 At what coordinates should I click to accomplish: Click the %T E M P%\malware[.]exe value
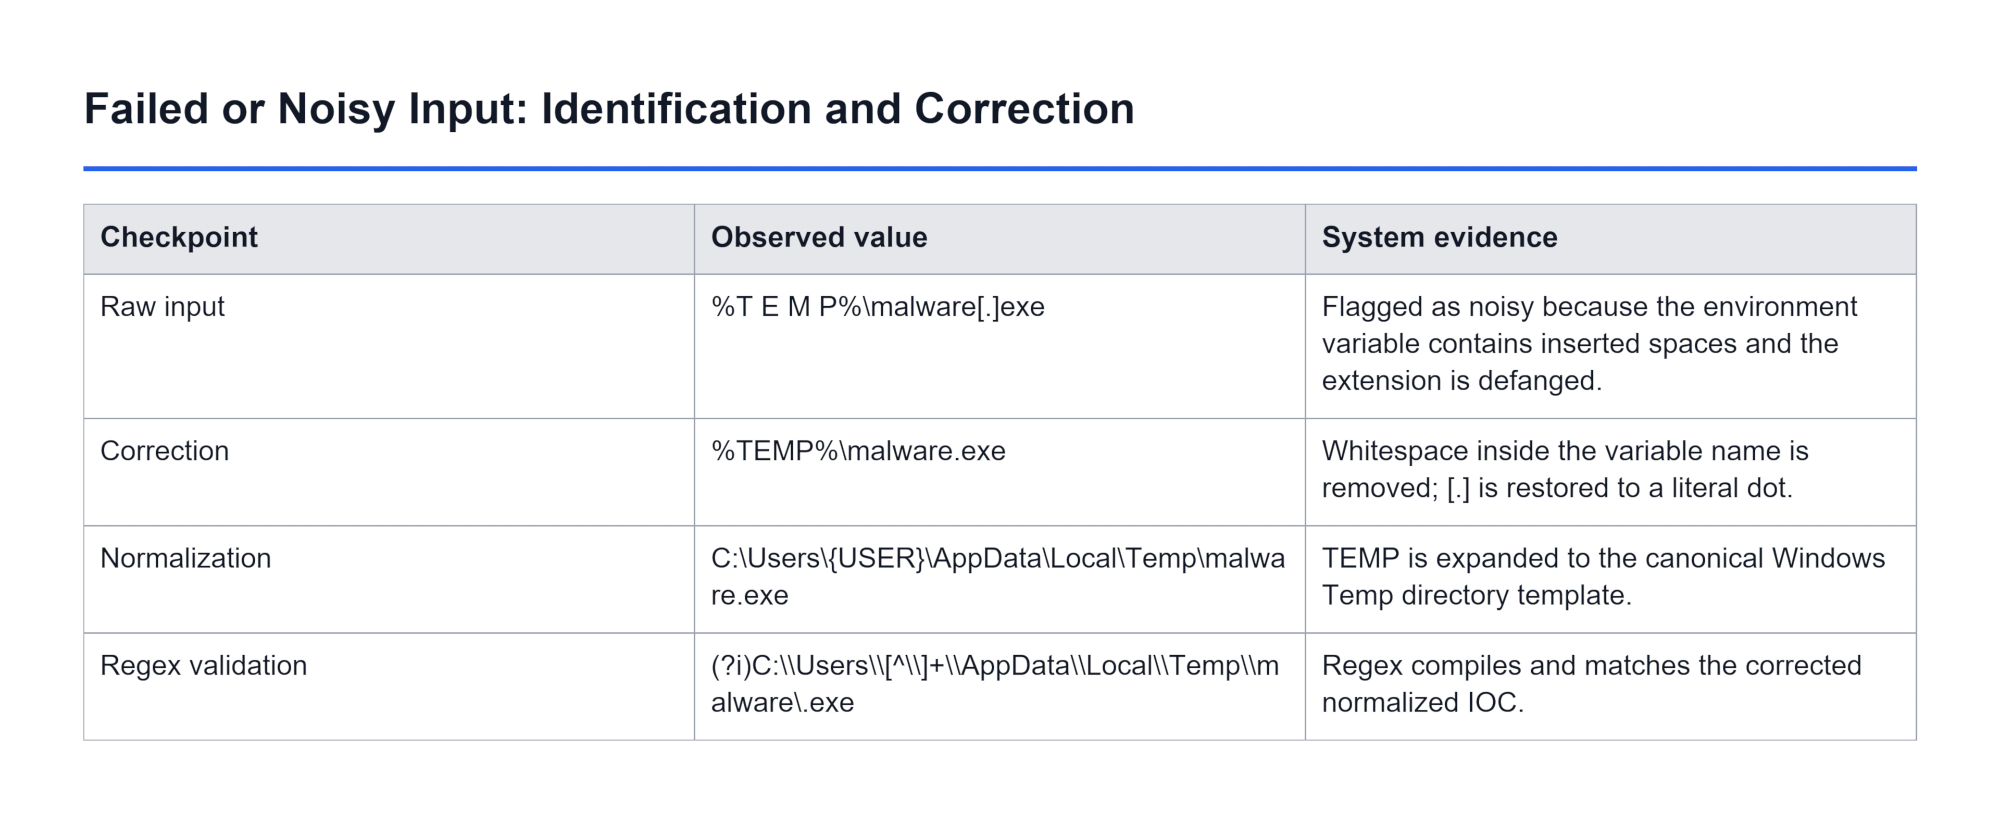[x=878, y=307]
